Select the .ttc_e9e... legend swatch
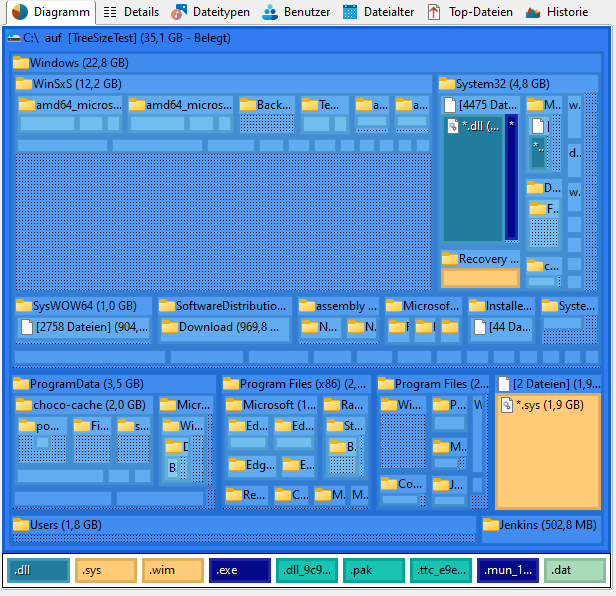The width and height of the screenshot is (616, 596). [x=441, y=570]
